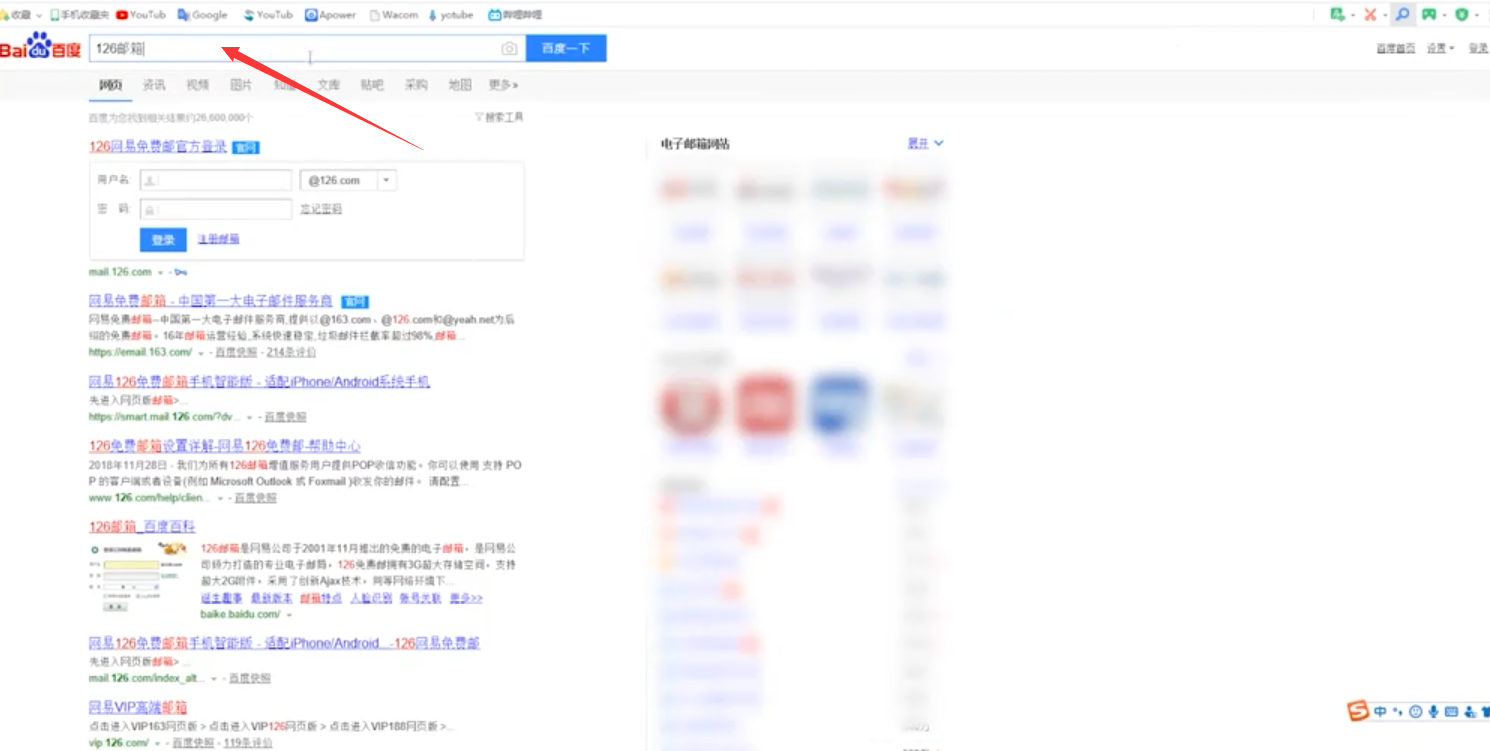This screenshot has width=1490, height=751.
Task: Click the blue magnifier toolbar icon
Action: (x=1403, y=15)
